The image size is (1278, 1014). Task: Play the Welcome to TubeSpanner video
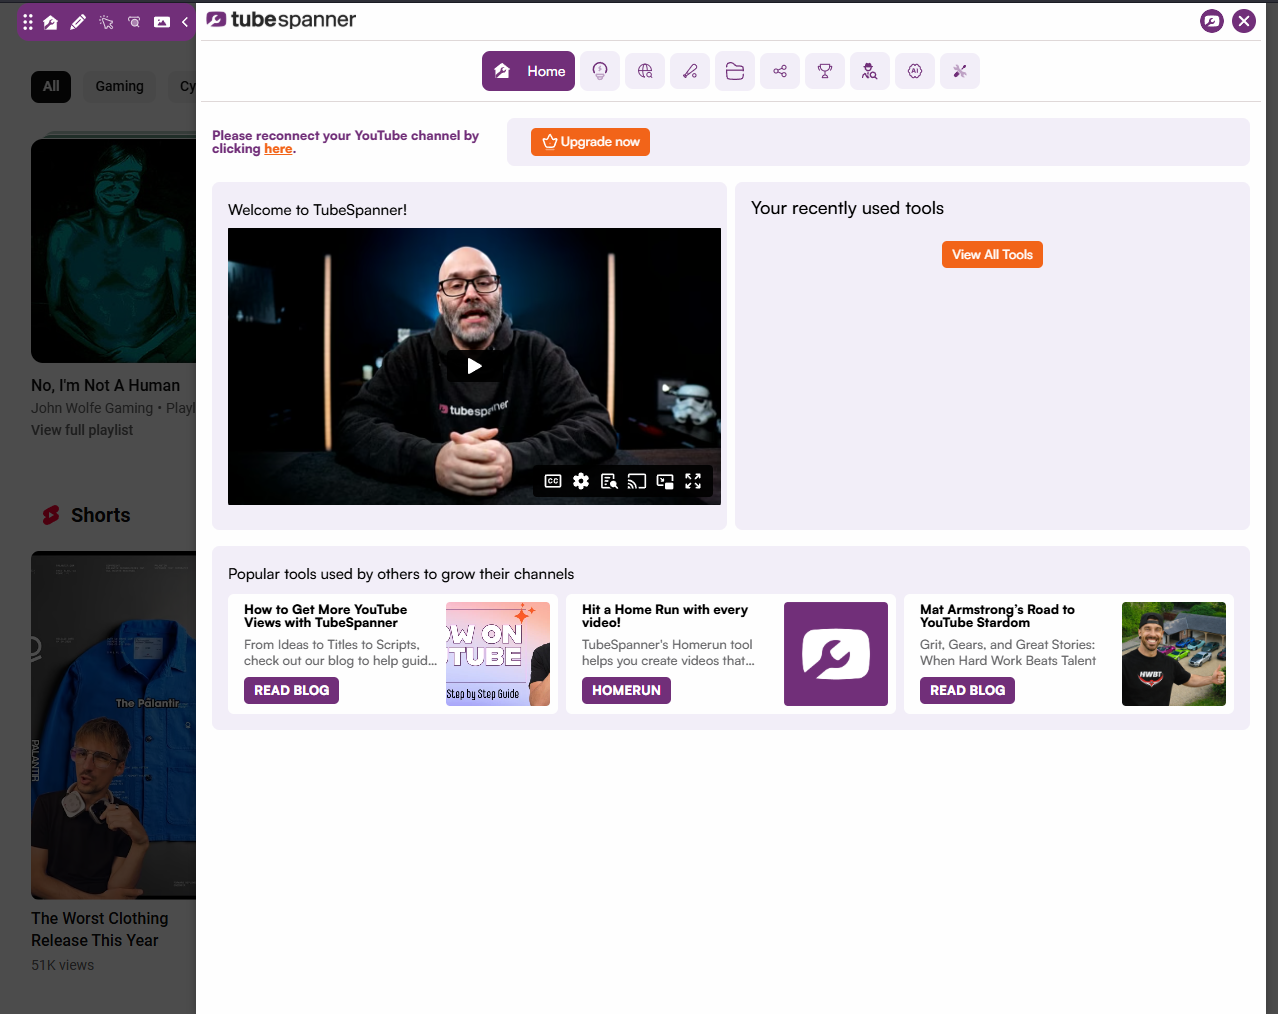pyautogui.click(x=474, y=366)
